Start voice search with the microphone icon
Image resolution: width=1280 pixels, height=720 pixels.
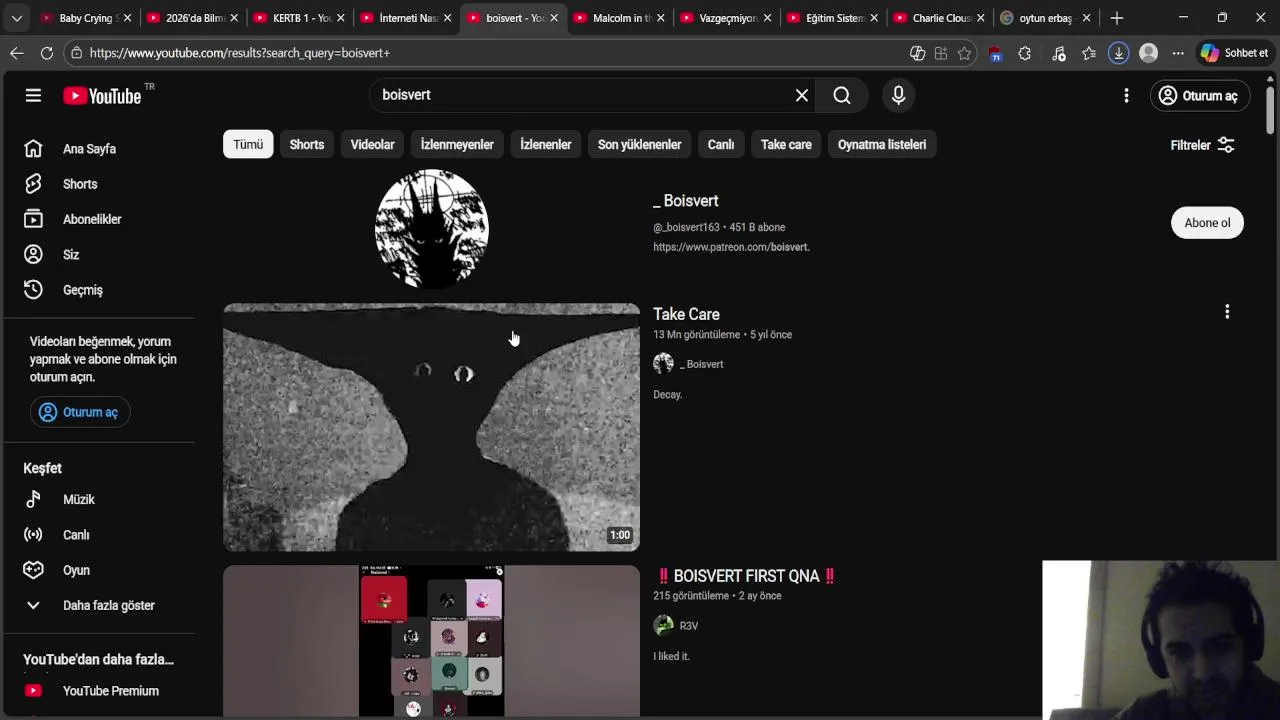point(898,95)
